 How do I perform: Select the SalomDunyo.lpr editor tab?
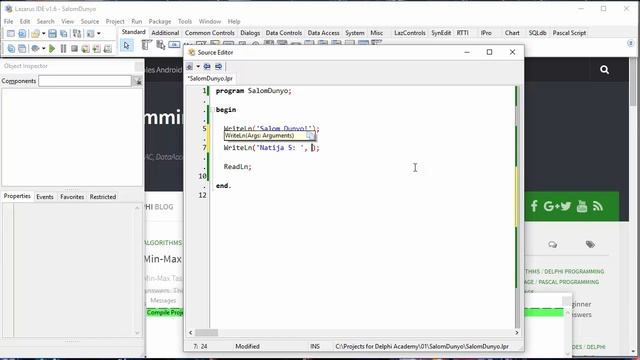coord(210,78)
